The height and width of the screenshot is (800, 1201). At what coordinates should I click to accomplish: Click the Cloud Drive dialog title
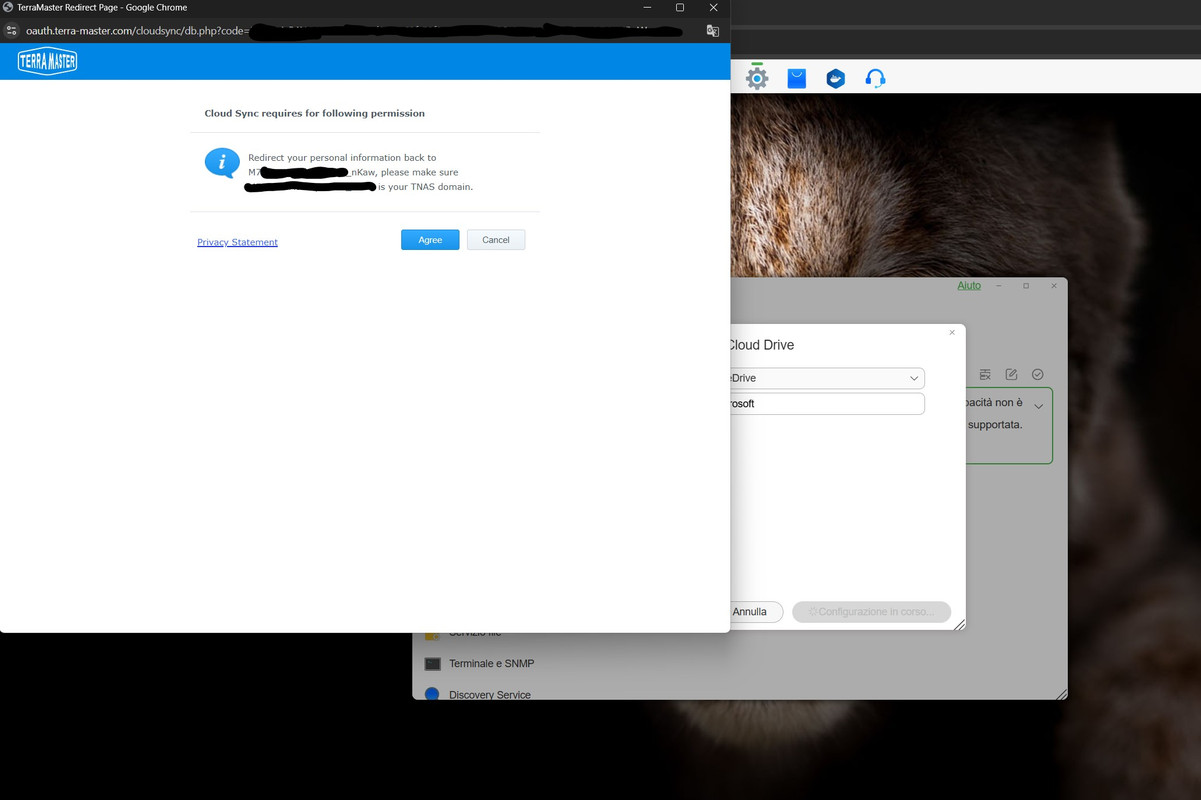click(x=761, y=345)
